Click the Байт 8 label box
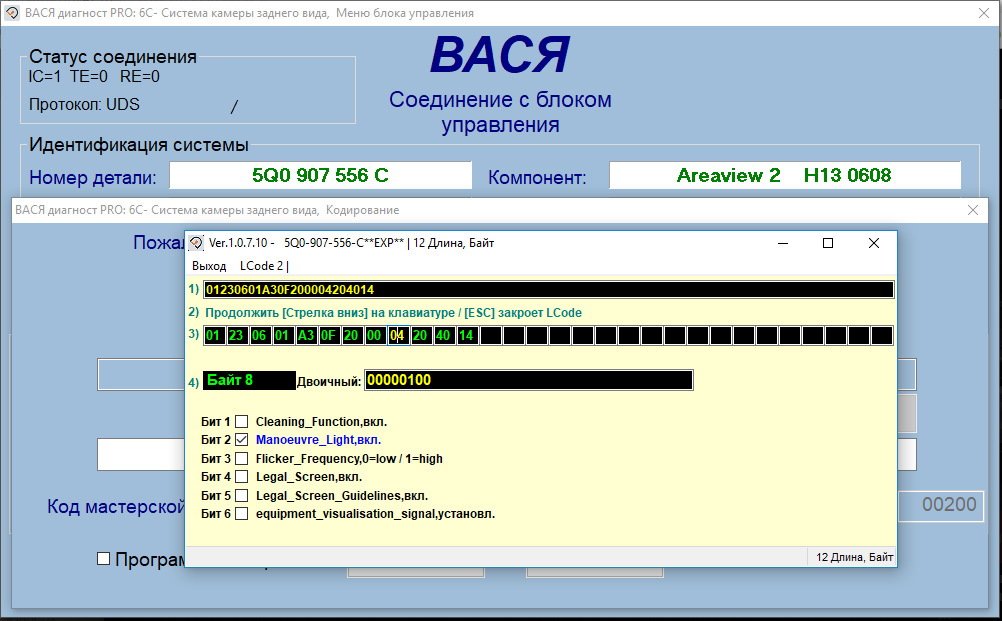 click(249, 380)
